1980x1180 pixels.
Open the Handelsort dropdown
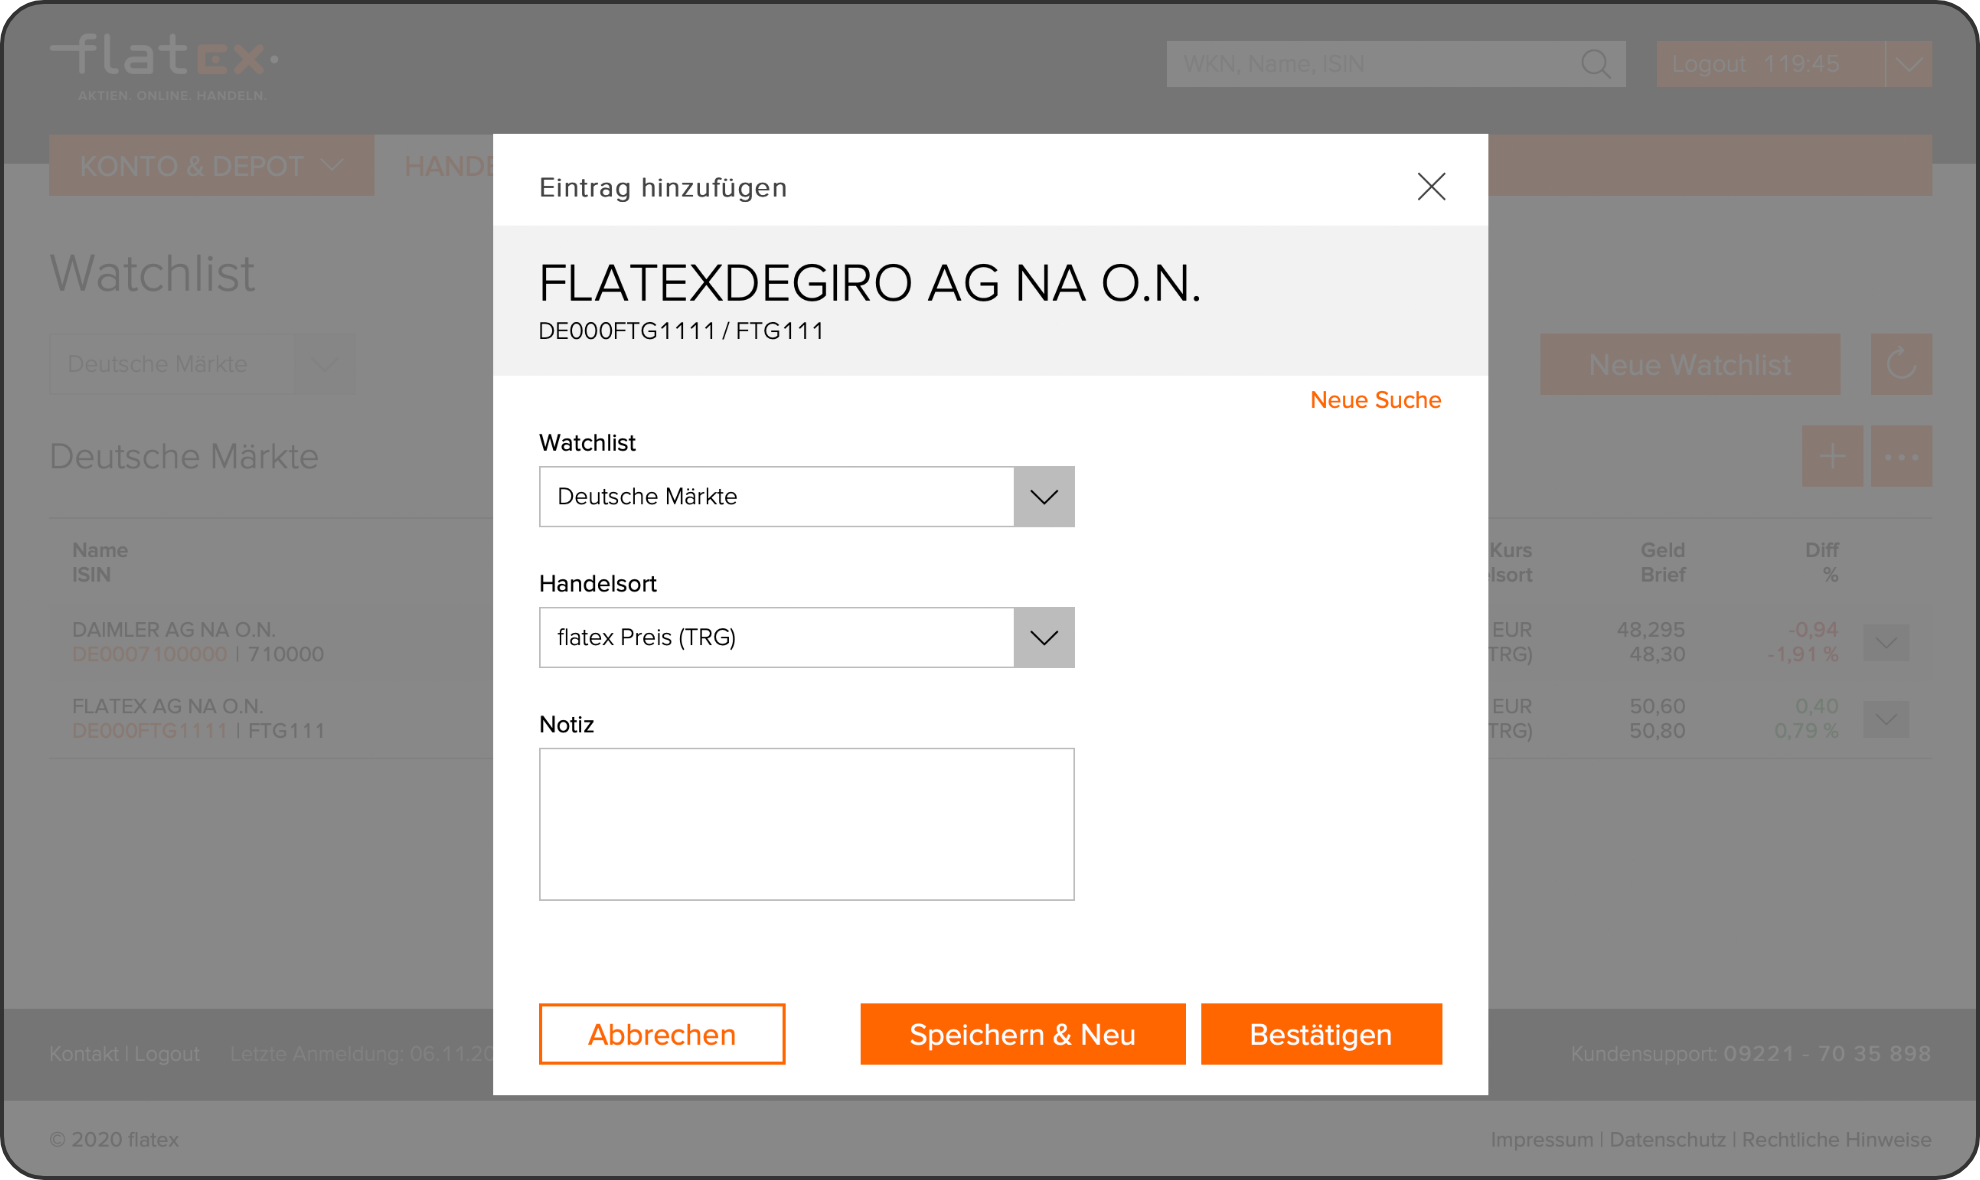pyautogui.click(x=1043, y=638)
